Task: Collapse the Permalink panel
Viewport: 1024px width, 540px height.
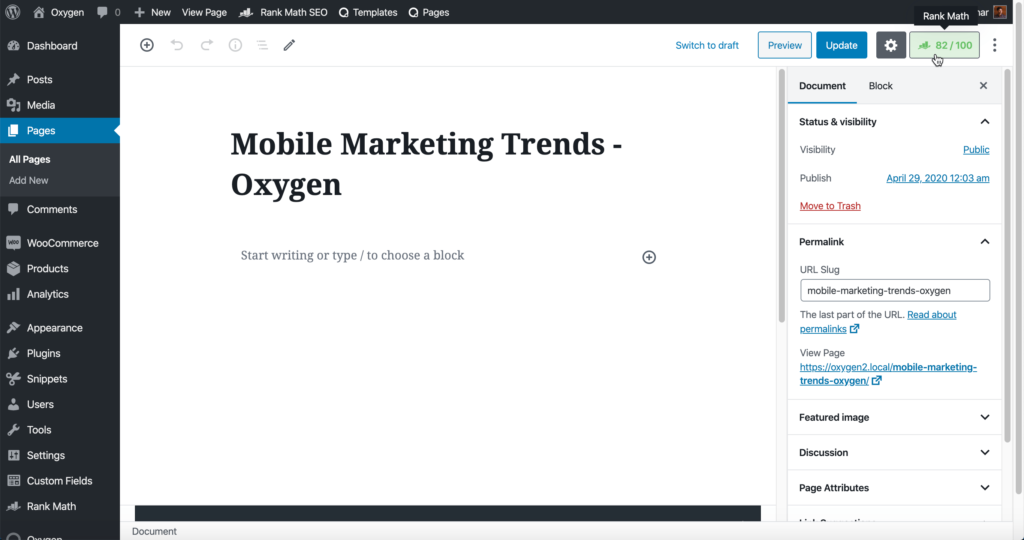Action: 894,242
